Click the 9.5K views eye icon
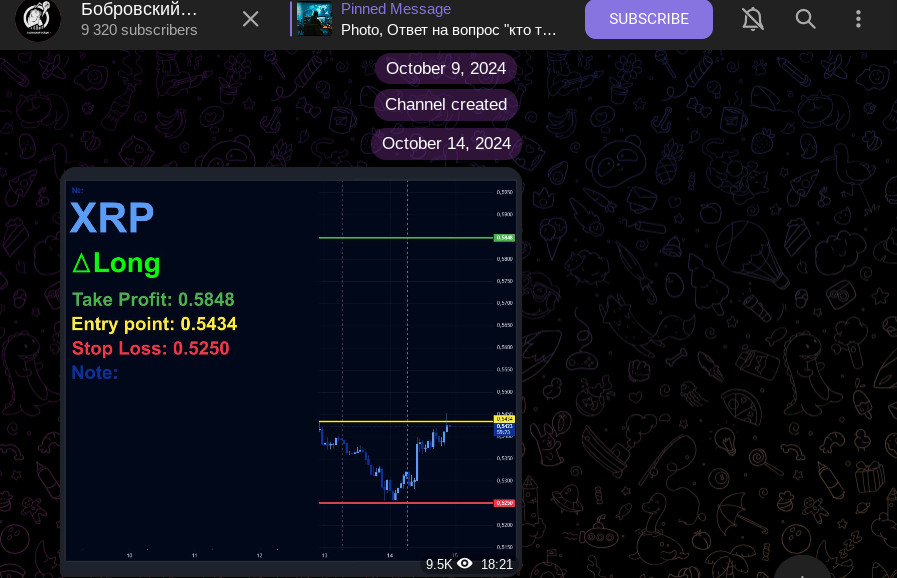Viewport: 897px width, 578px height. (465, 564)
